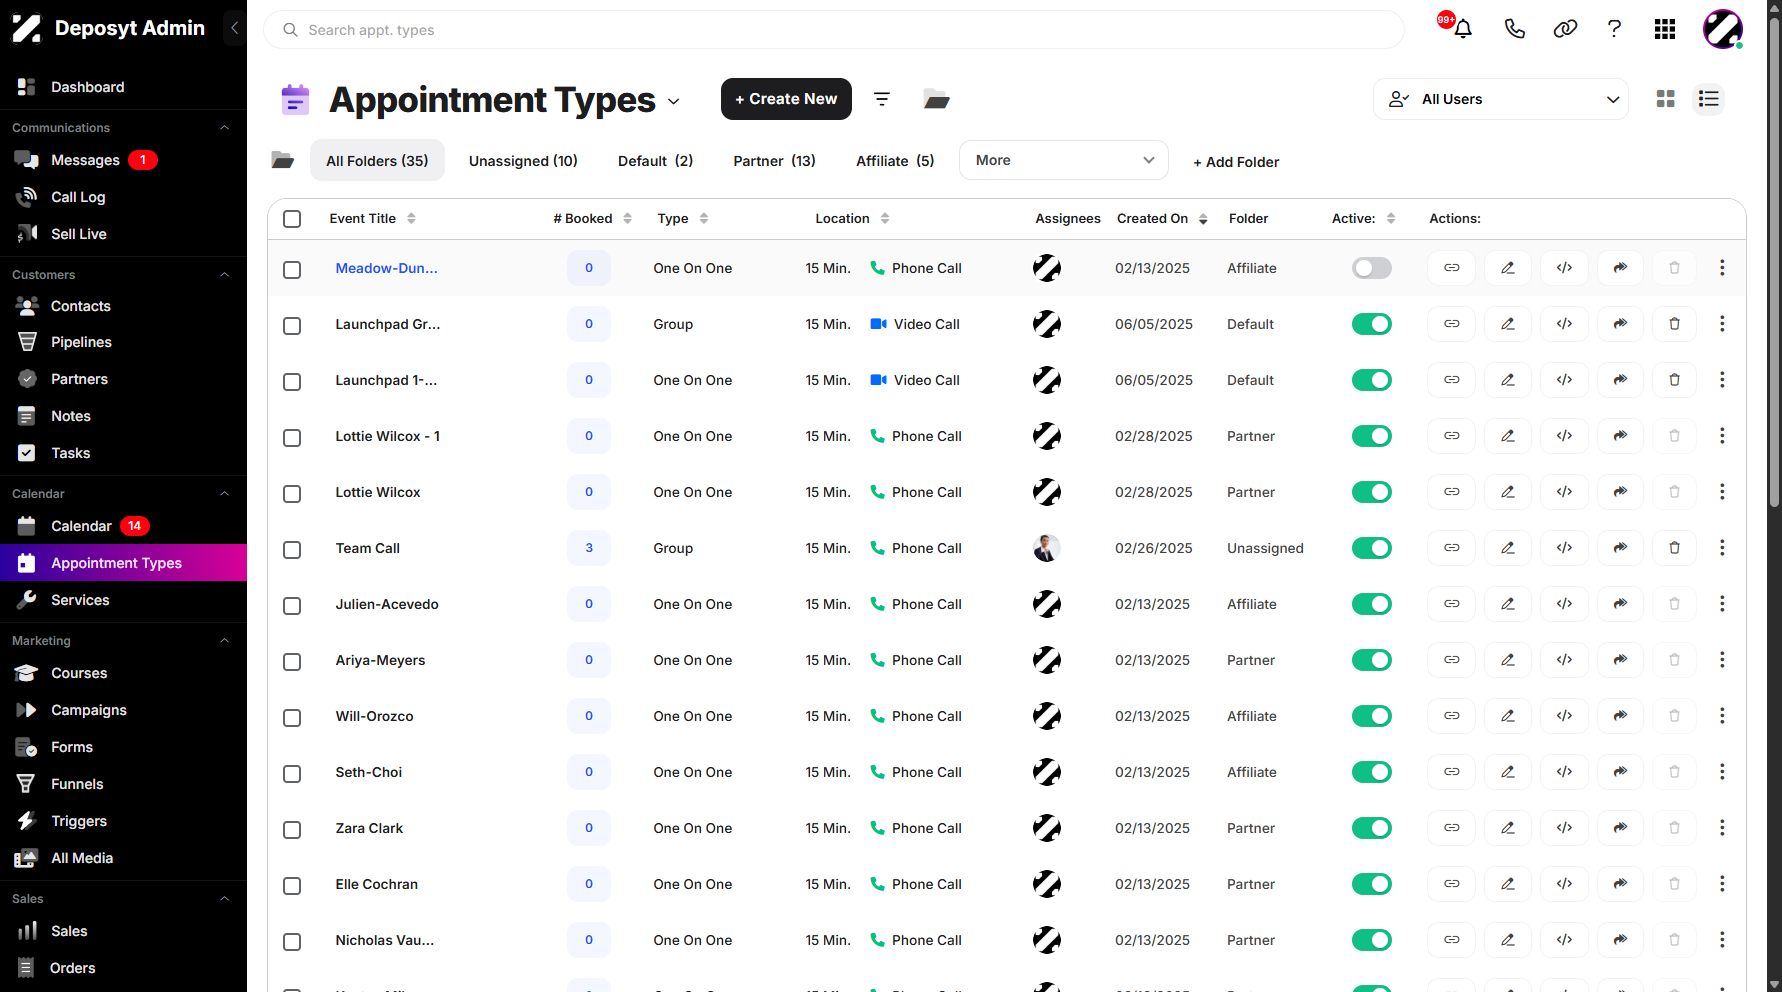1782x992 pixels.
Task: Get embed code for Lottie Wilcox - 1
Action: pos(1565,436)
